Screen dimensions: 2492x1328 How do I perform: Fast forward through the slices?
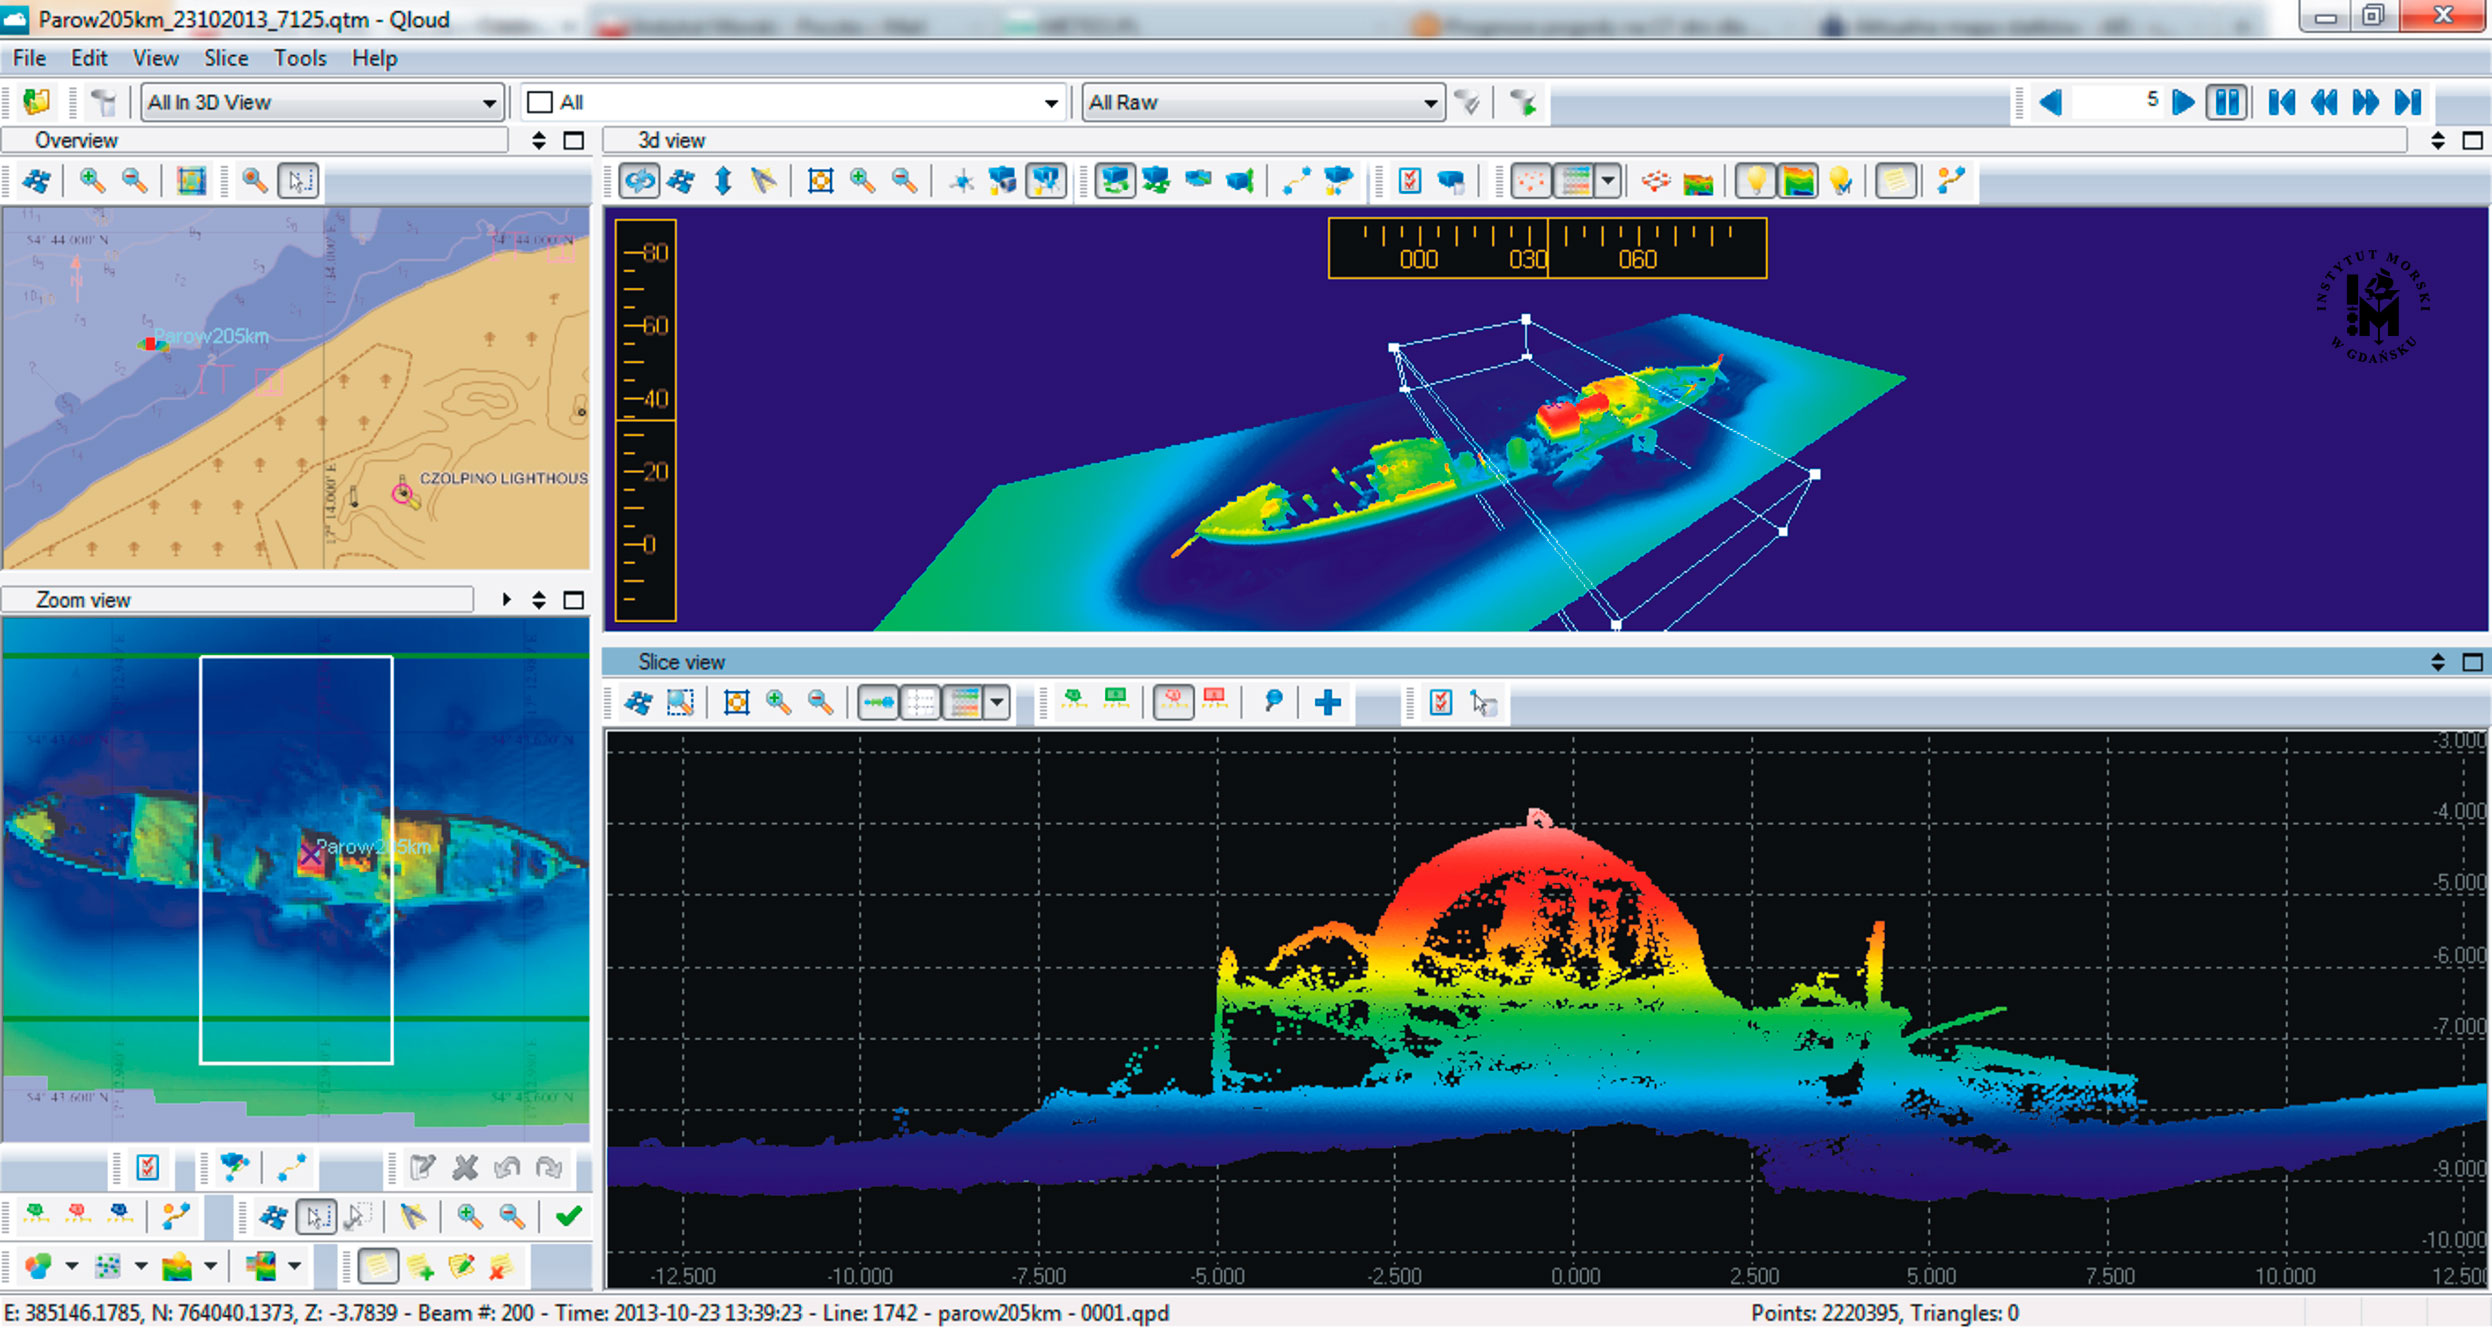pyautogui.click(x=2366, y=102)
